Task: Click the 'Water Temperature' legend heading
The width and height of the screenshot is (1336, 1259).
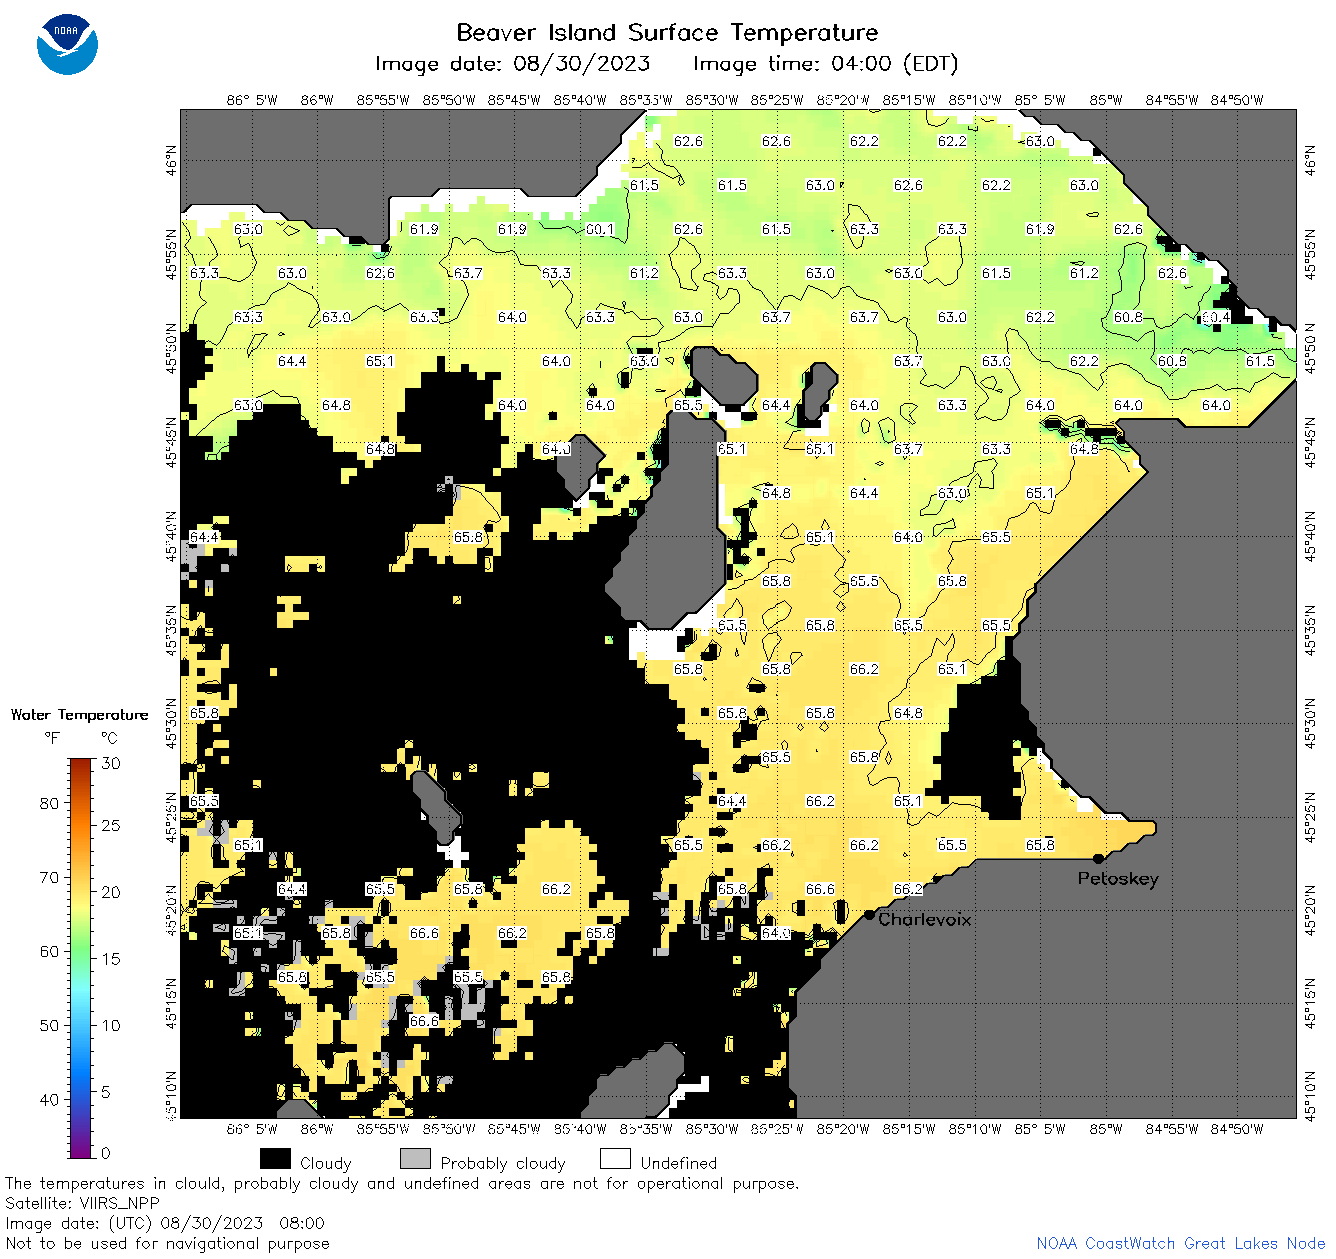Action: click(x=79, y=715)
